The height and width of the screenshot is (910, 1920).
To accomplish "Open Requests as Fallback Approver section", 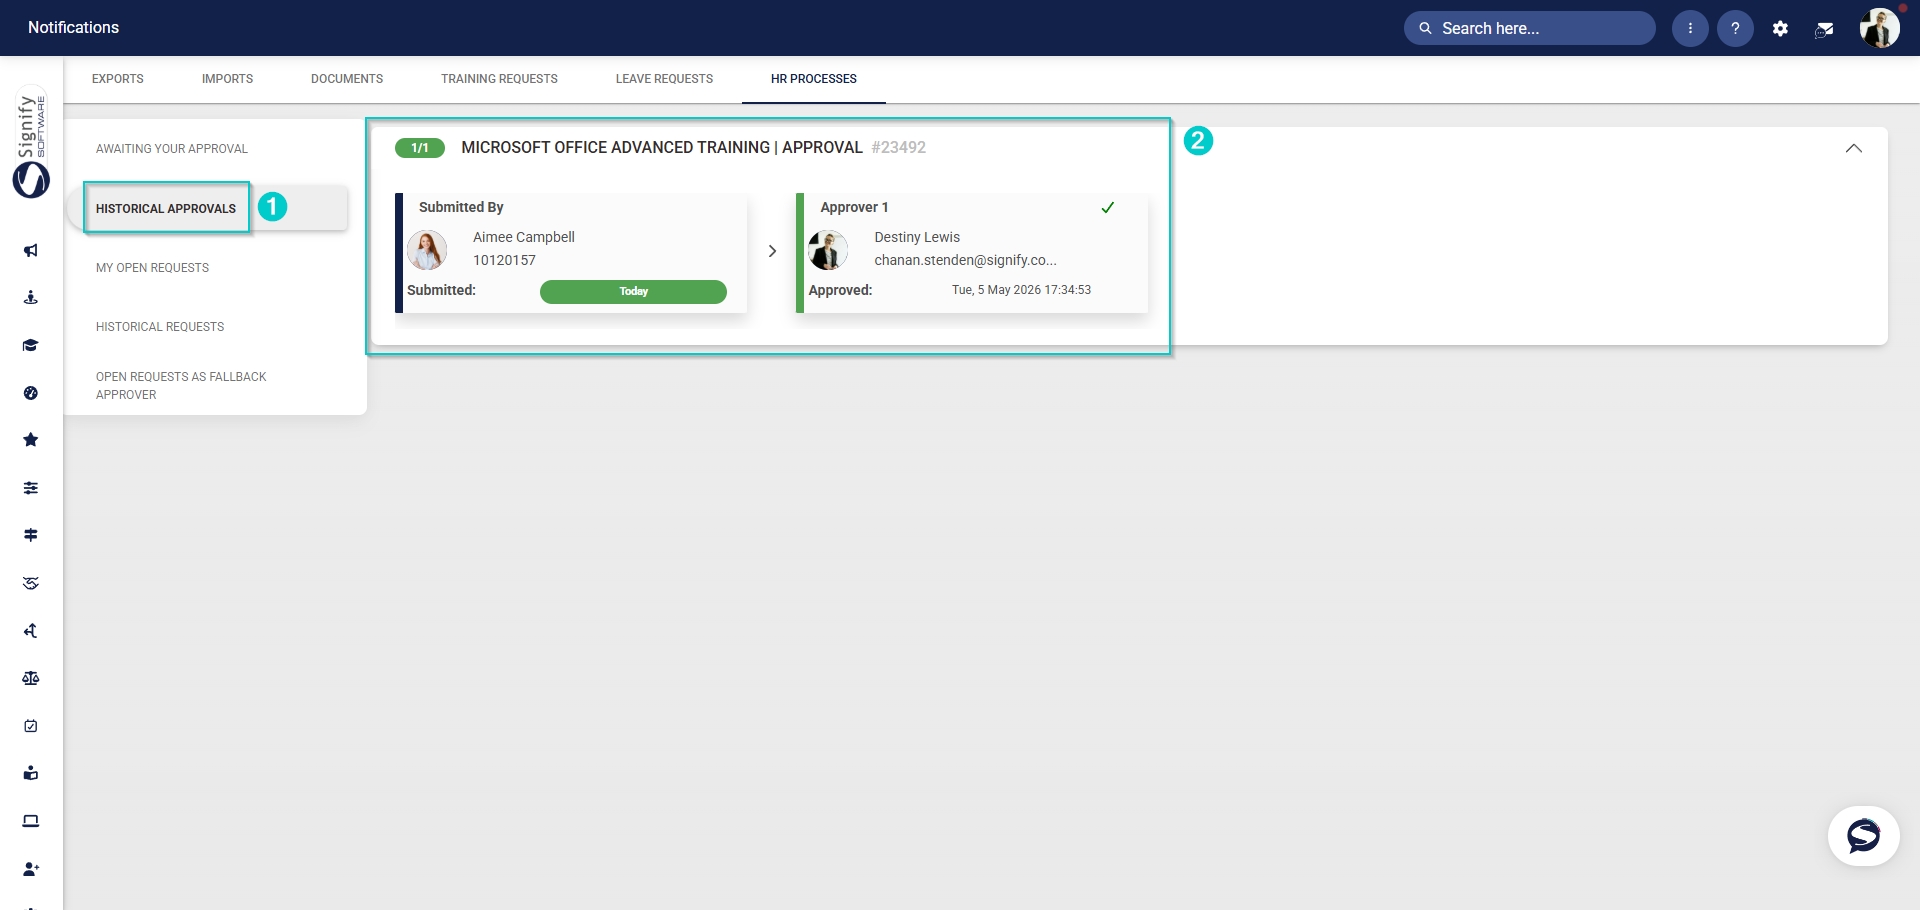I will point(181,385).
